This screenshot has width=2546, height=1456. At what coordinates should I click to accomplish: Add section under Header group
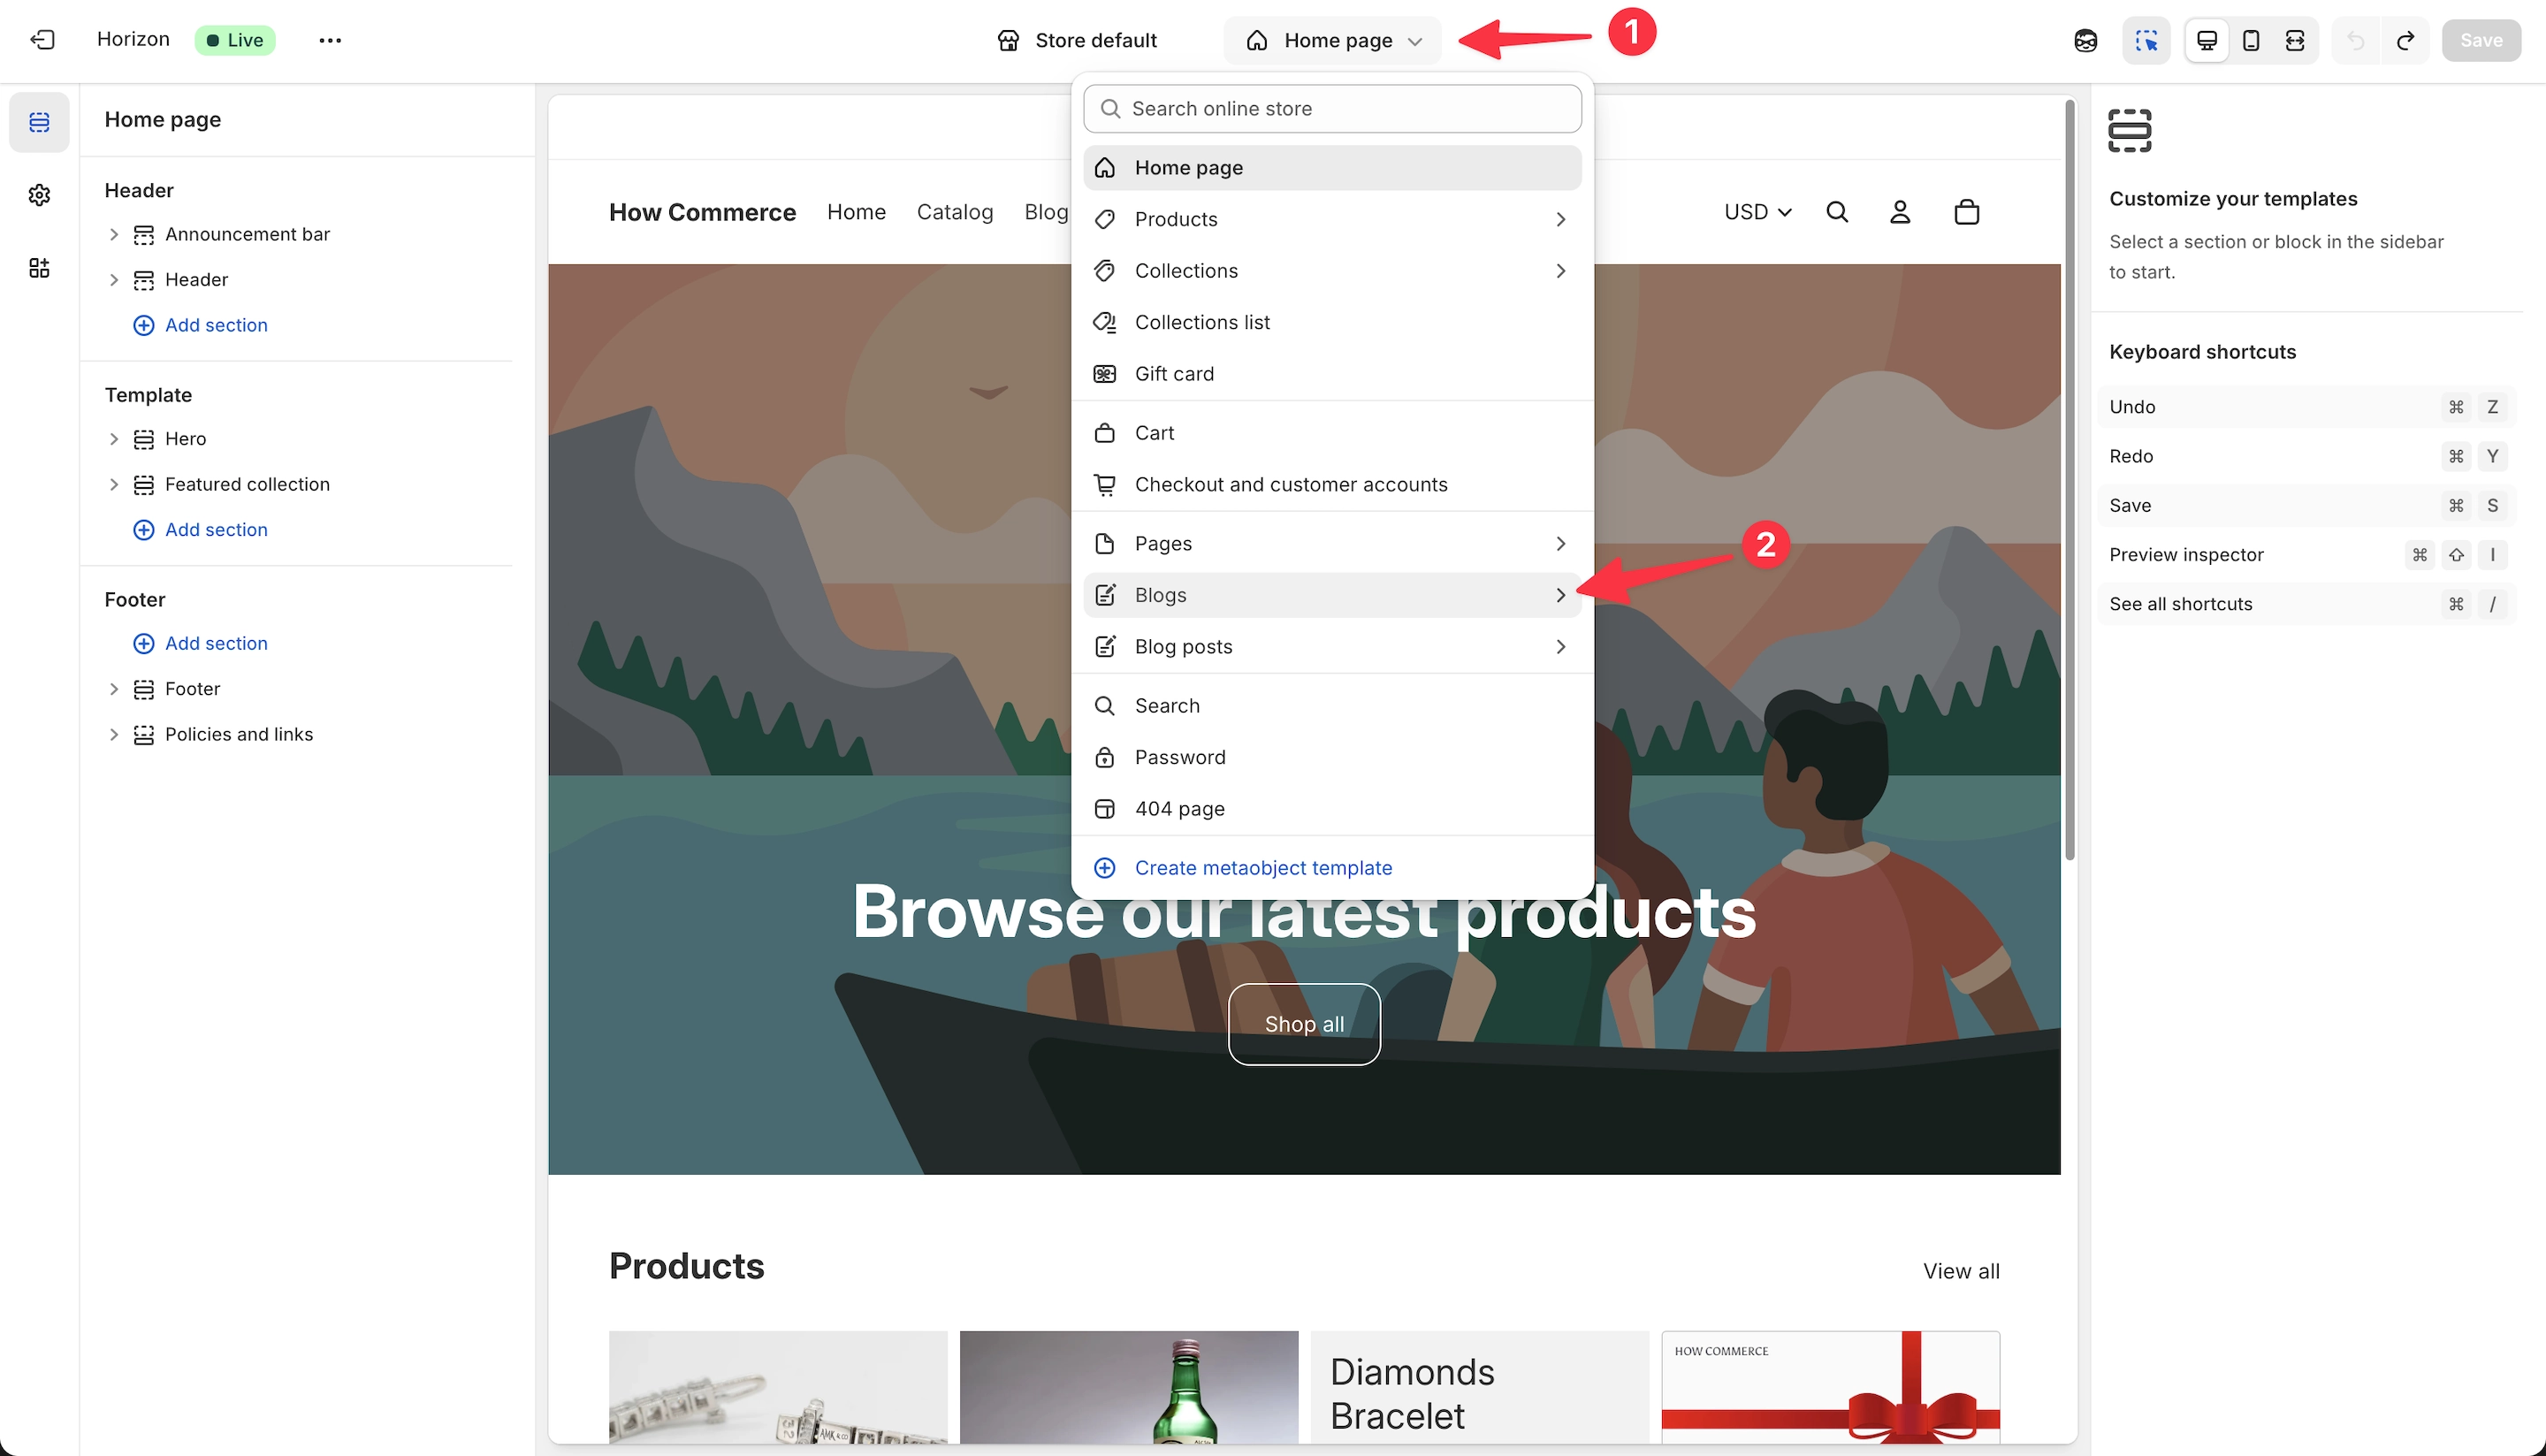pyautogui.click(x=200, y=325)
